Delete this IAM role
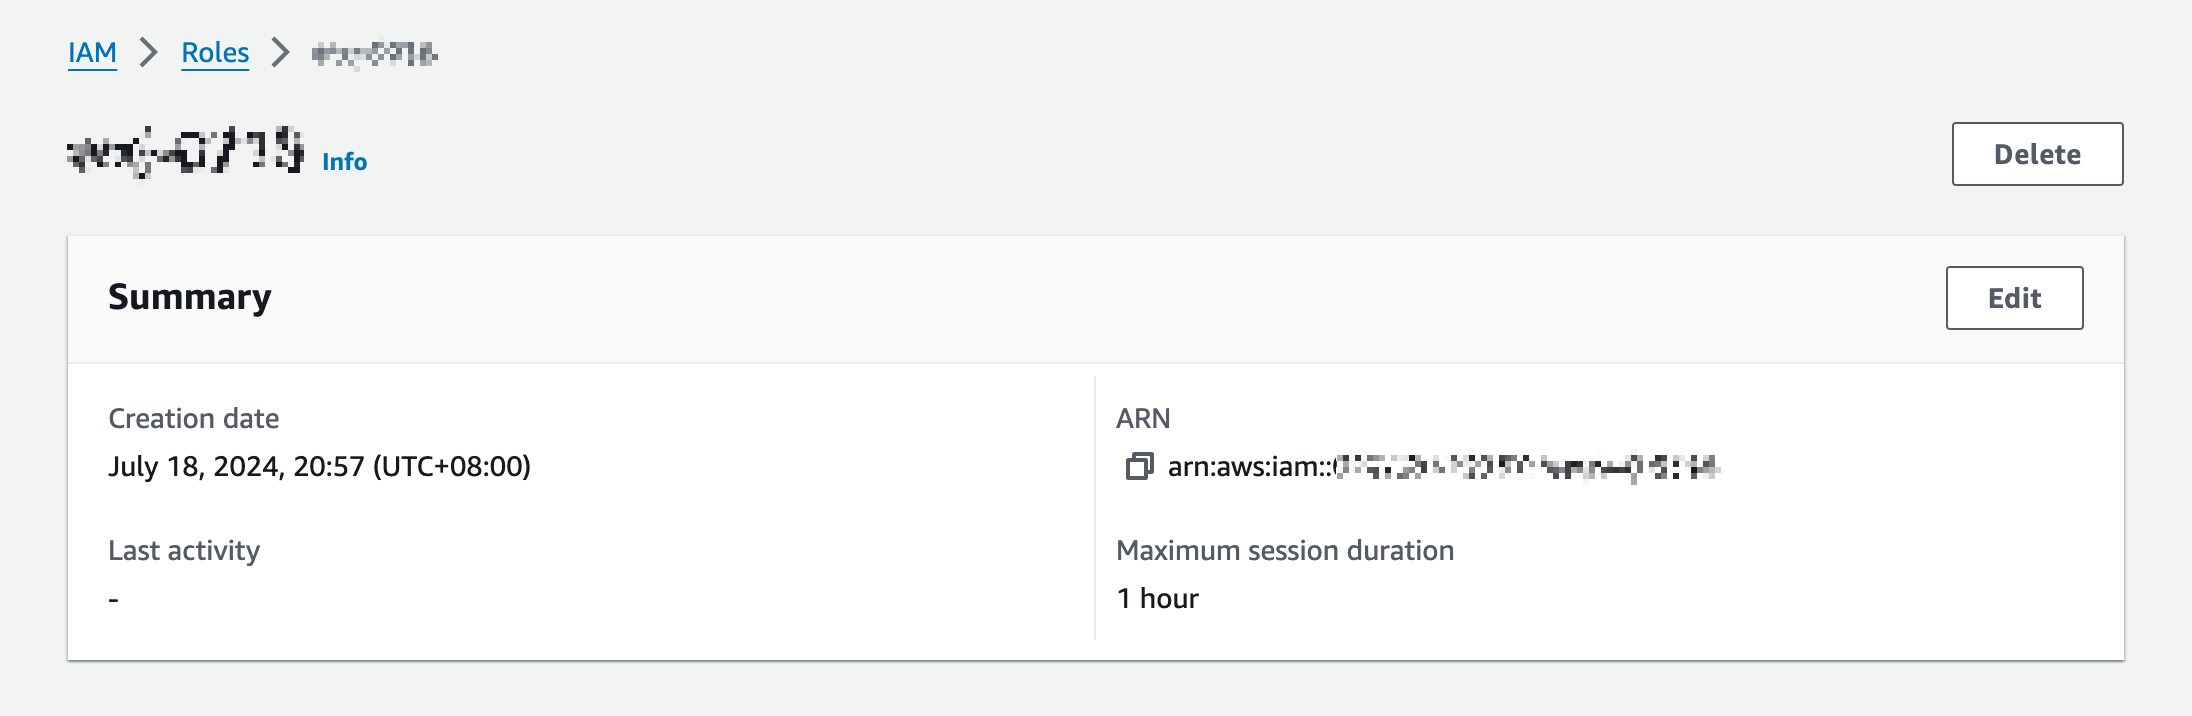Image resolution: width=2192 pixels, height=716 pixels. [x=2037, y=154]
